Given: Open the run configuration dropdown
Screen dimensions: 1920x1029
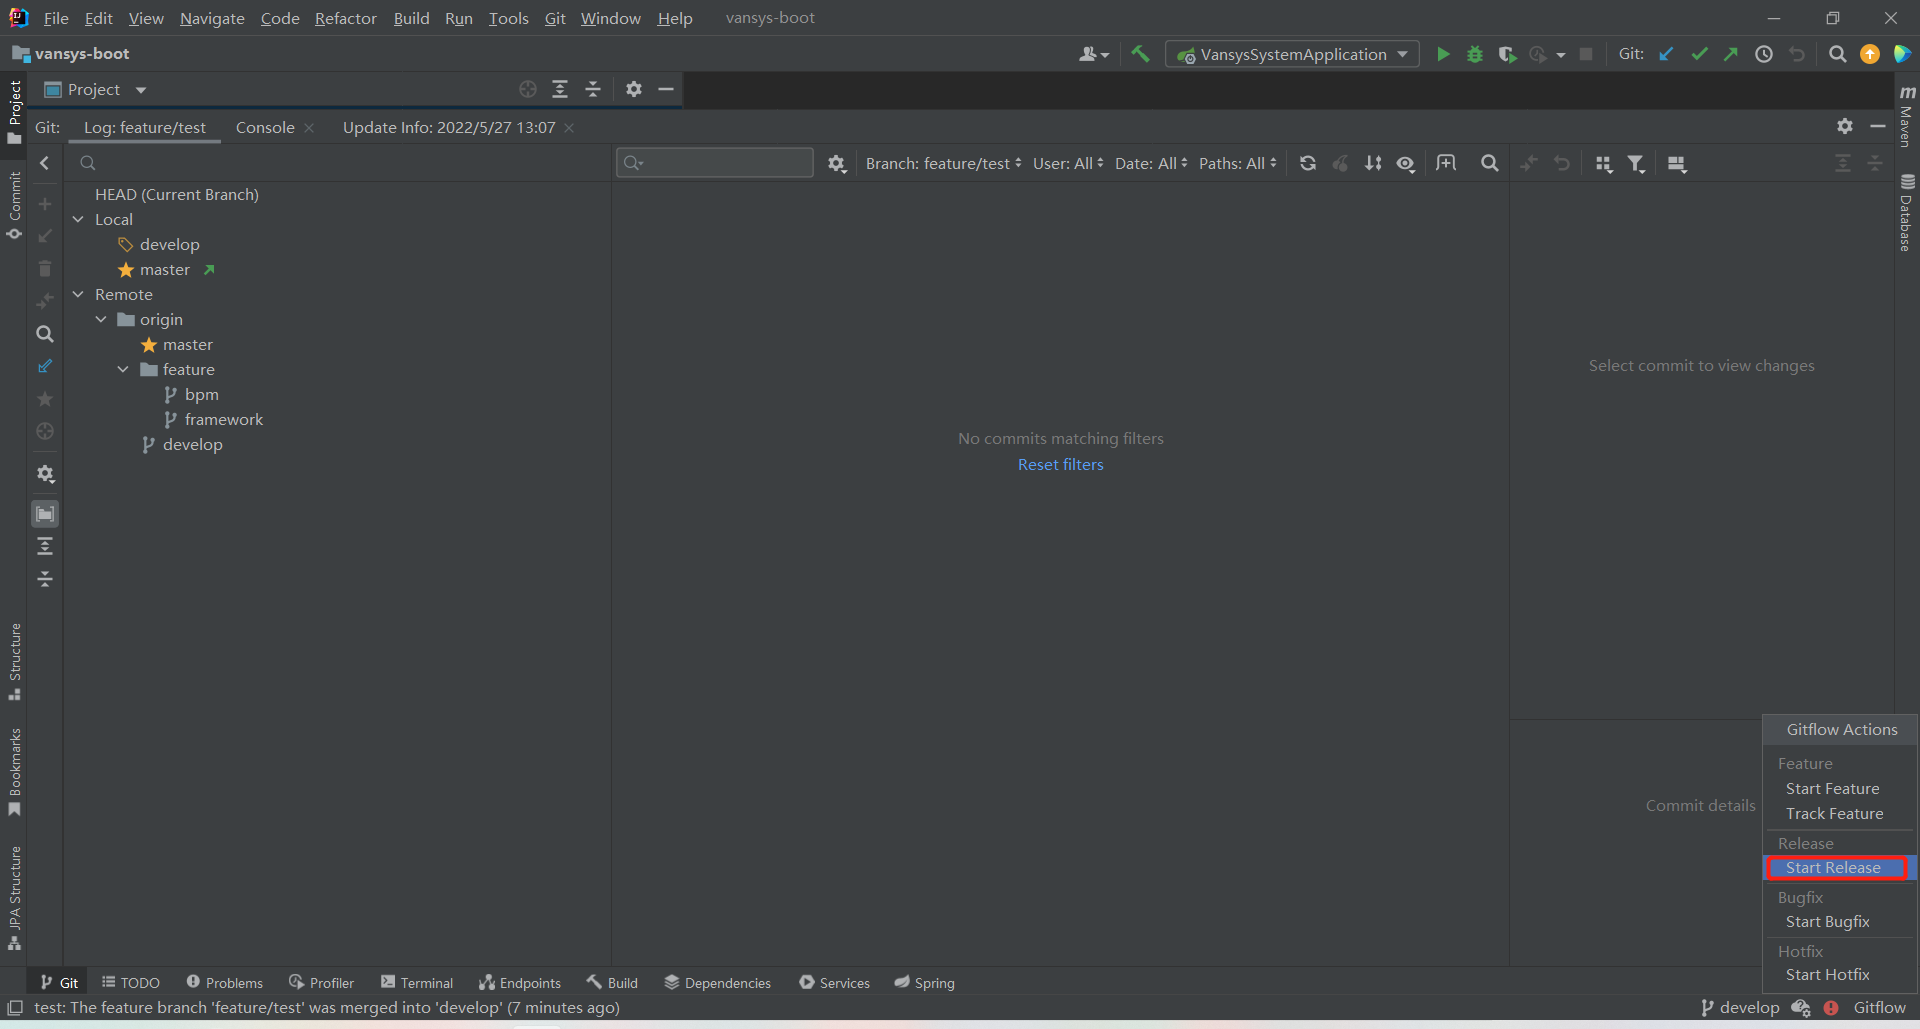Looking at the screenshot, I should (x=1292, y=54).
